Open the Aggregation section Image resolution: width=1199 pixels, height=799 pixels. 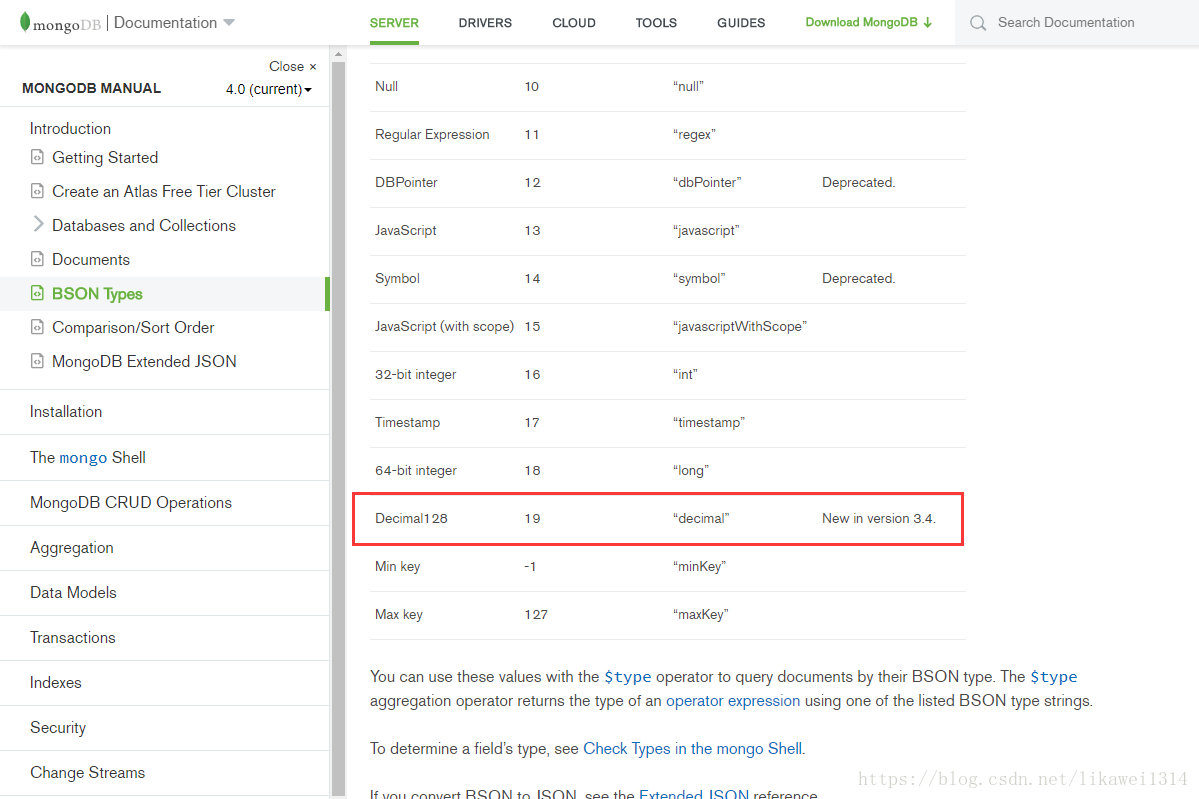pos(72,548)
